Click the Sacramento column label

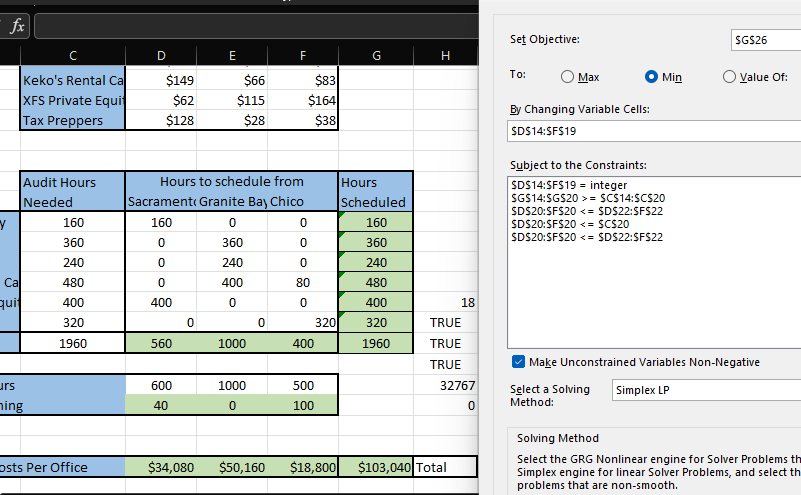161,202
